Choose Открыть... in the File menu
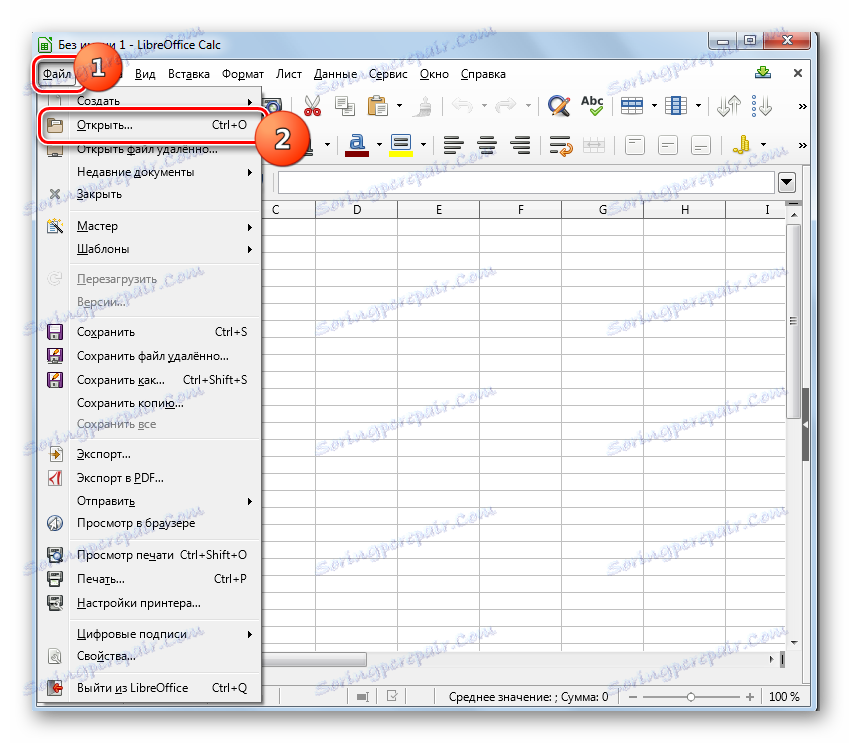The height and width of the screenshot is (743, 852). click(x=148, y=125)
